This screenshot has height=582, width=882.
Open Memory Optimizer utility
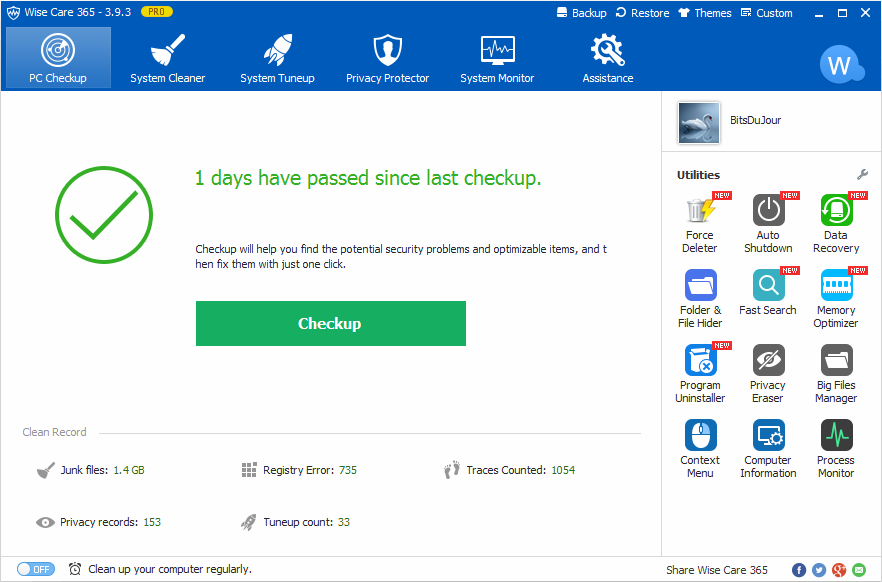pos(836,299)
